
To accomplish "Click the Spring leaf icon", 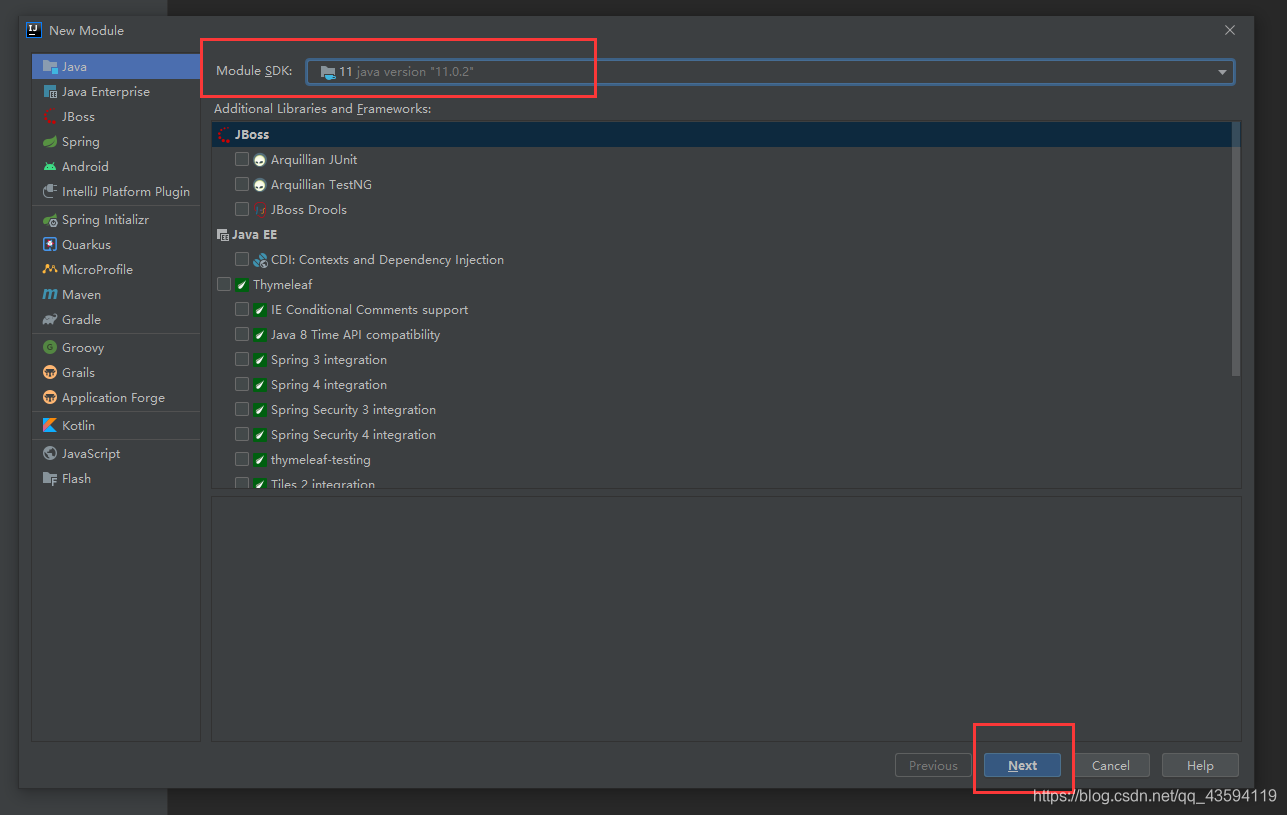I will click(50, 142).
